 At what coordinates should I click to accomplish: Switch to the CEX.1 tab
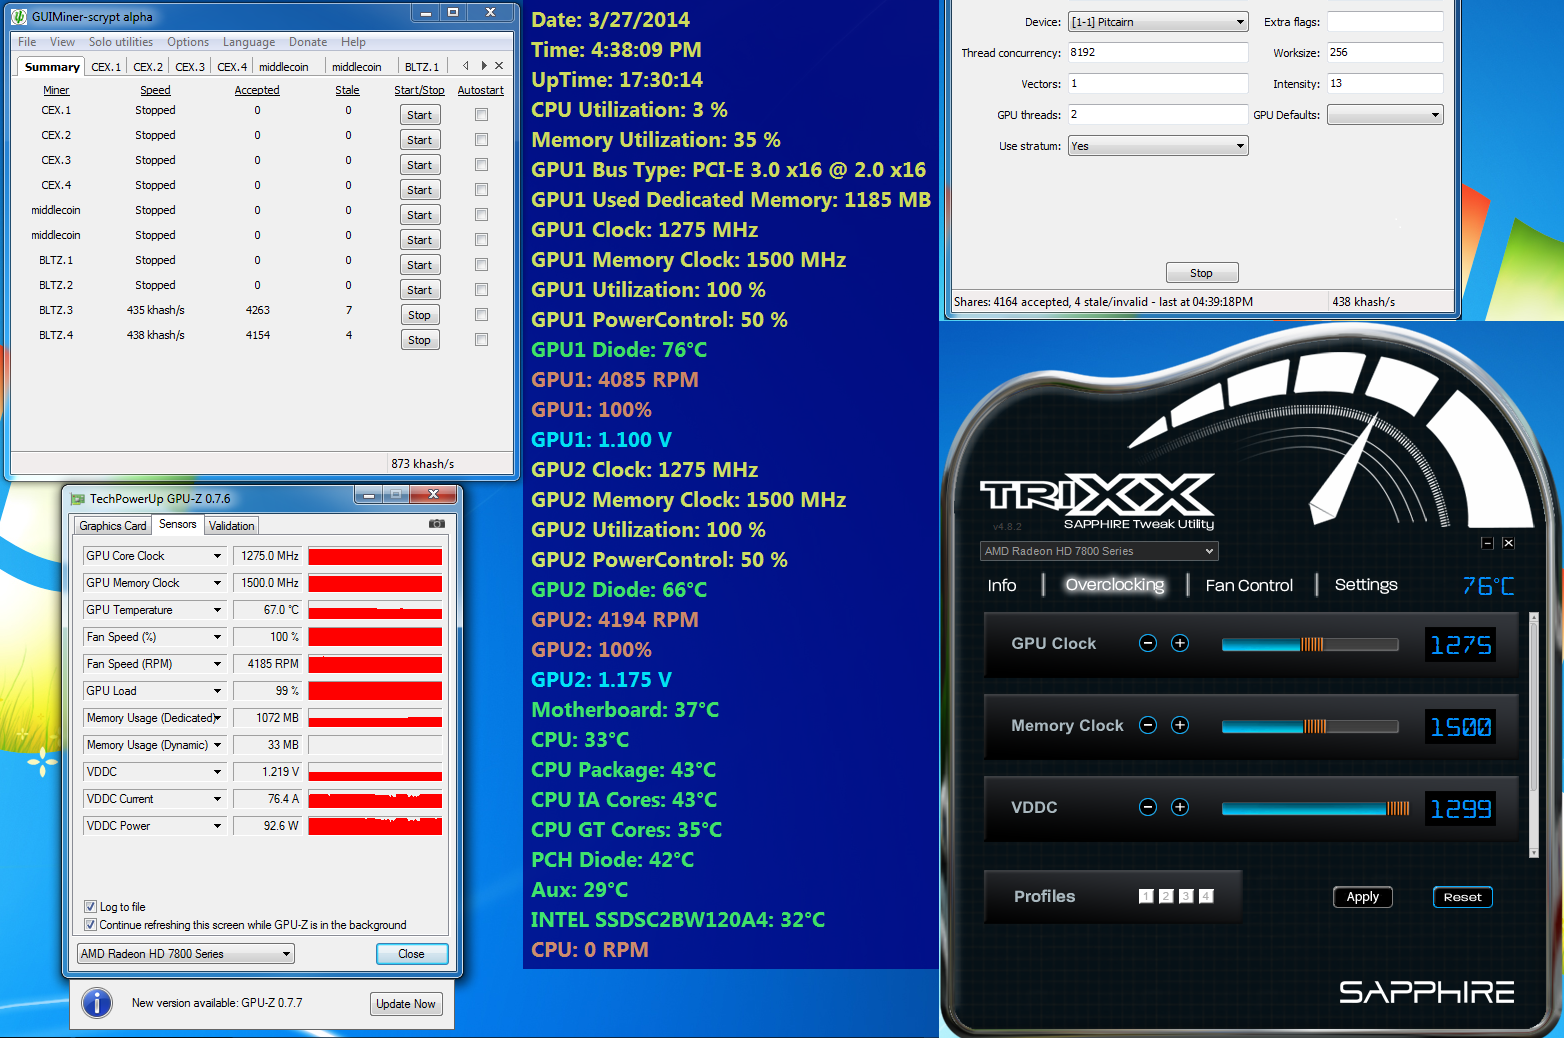[x=106, y=67]
